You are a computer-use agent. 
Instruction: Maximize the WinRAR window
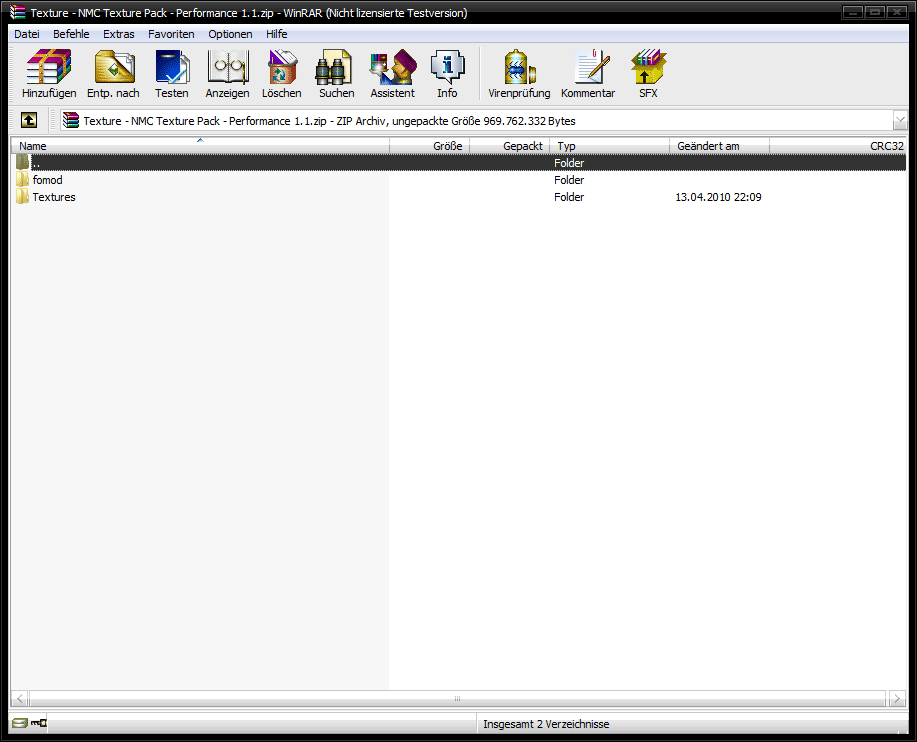click(x=875, y=12)
